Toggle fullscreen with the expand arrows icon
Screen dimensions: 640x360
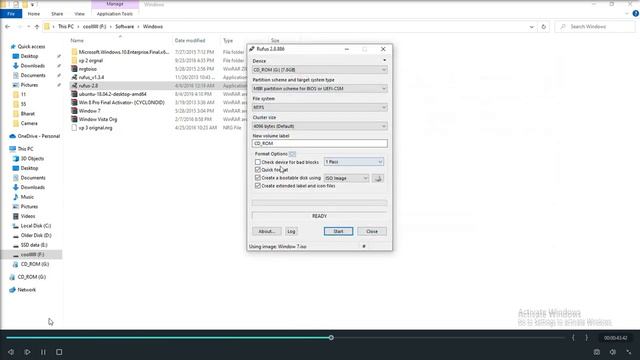pyautogui.click(x=629, y=352)
